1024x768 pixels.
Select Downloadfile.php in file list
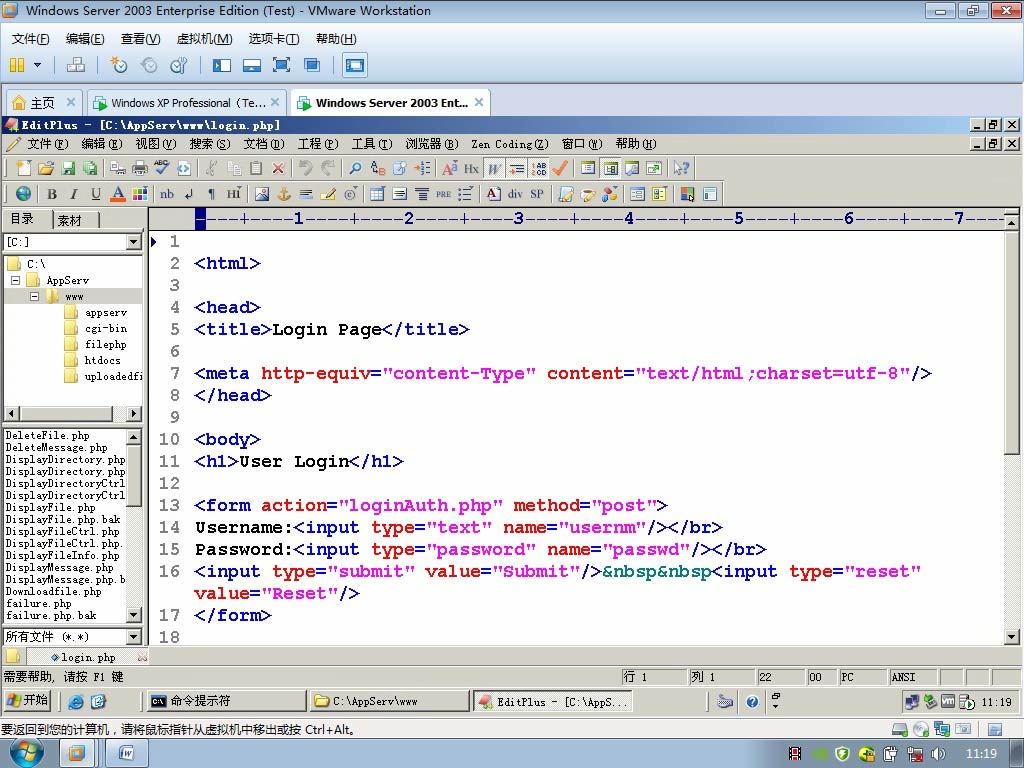pyautogui.click(x=54, y=592)
